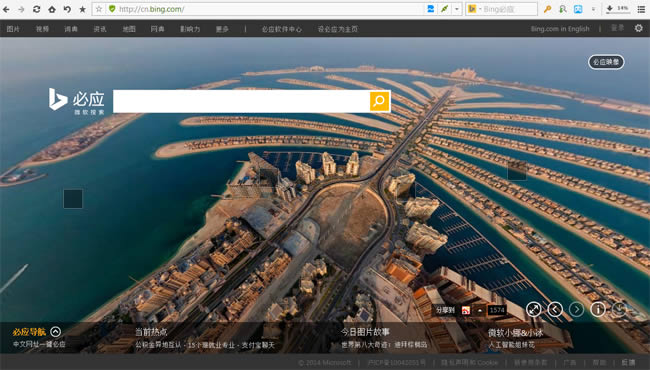
Task: Click the blue icon in the address bar
Action: 431,9
